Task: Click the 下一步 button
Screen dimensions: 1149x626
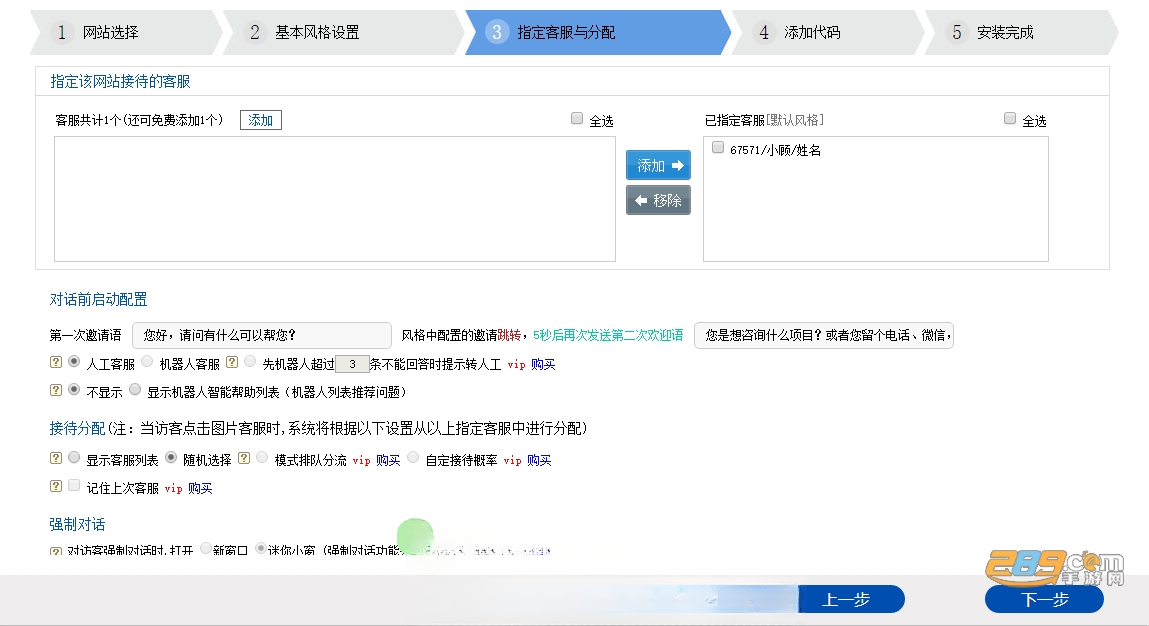Action: [1044, 600]
